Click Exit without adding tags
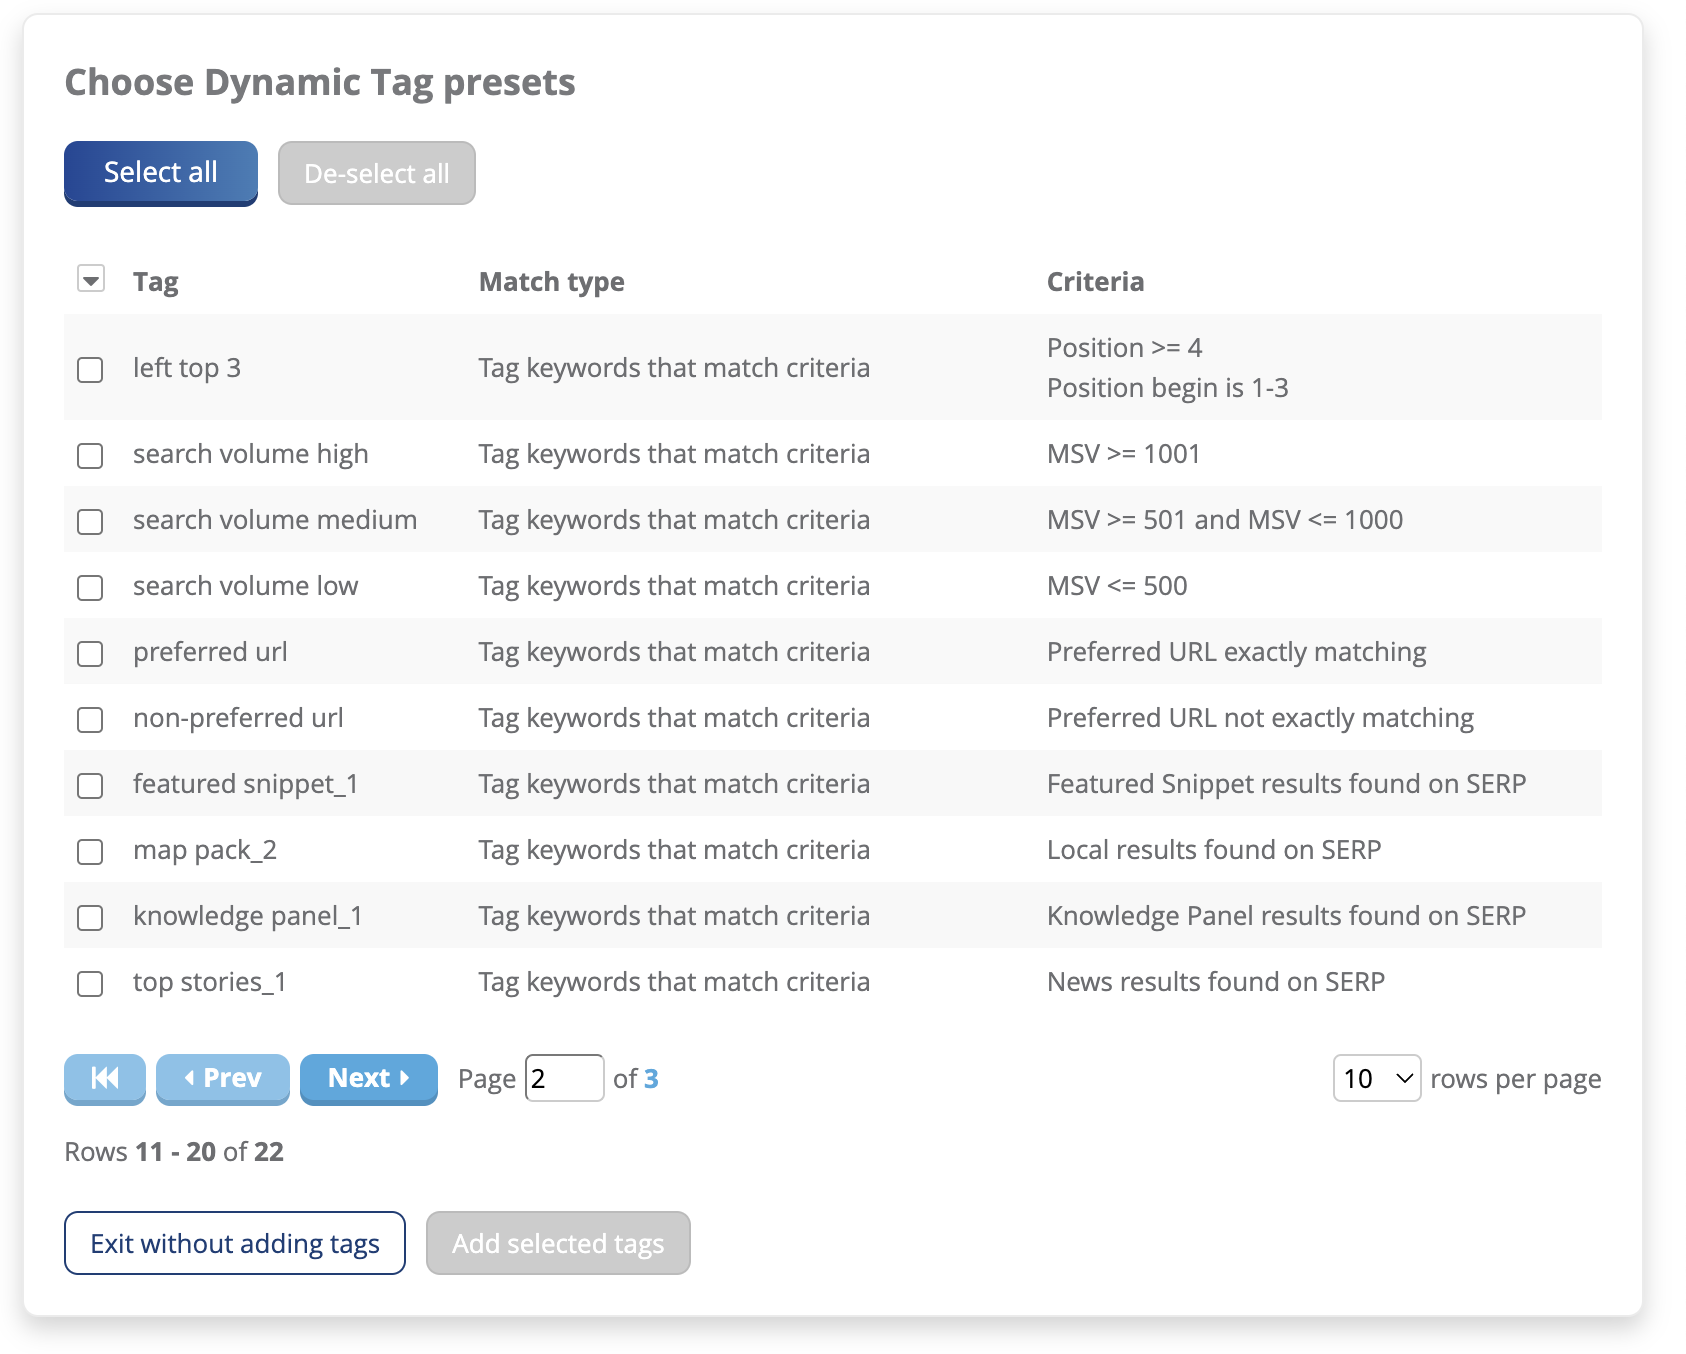The height and width of the screenshot is (1354, 1686). (235, 1243)
